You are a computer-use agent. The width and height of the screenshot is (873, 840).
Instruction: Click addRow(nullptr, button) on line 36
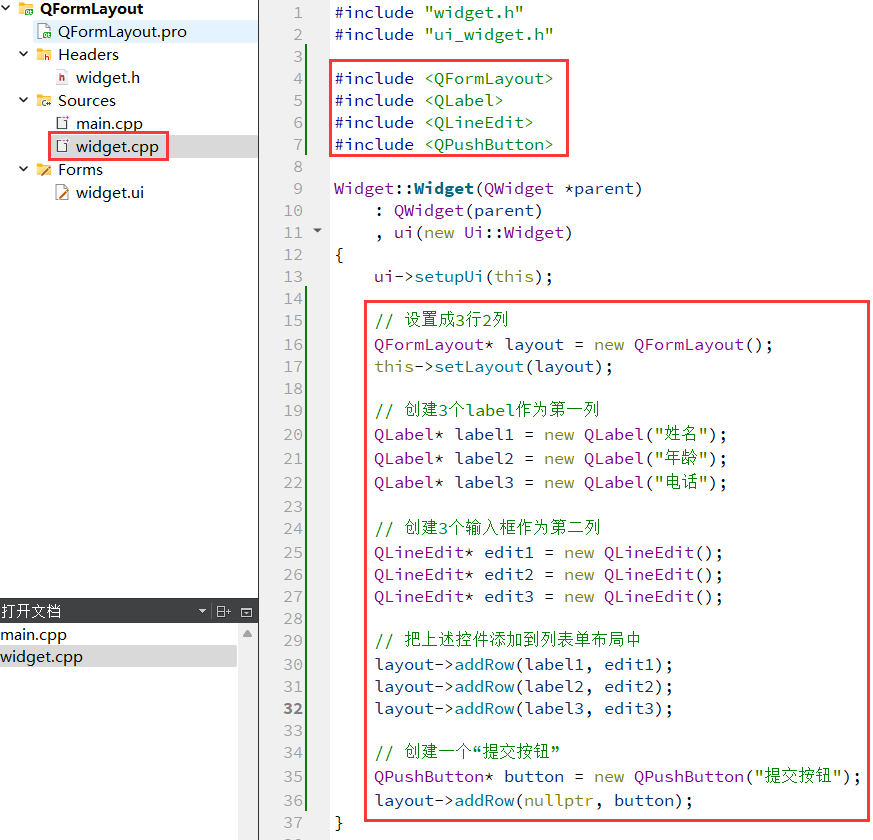533,800
